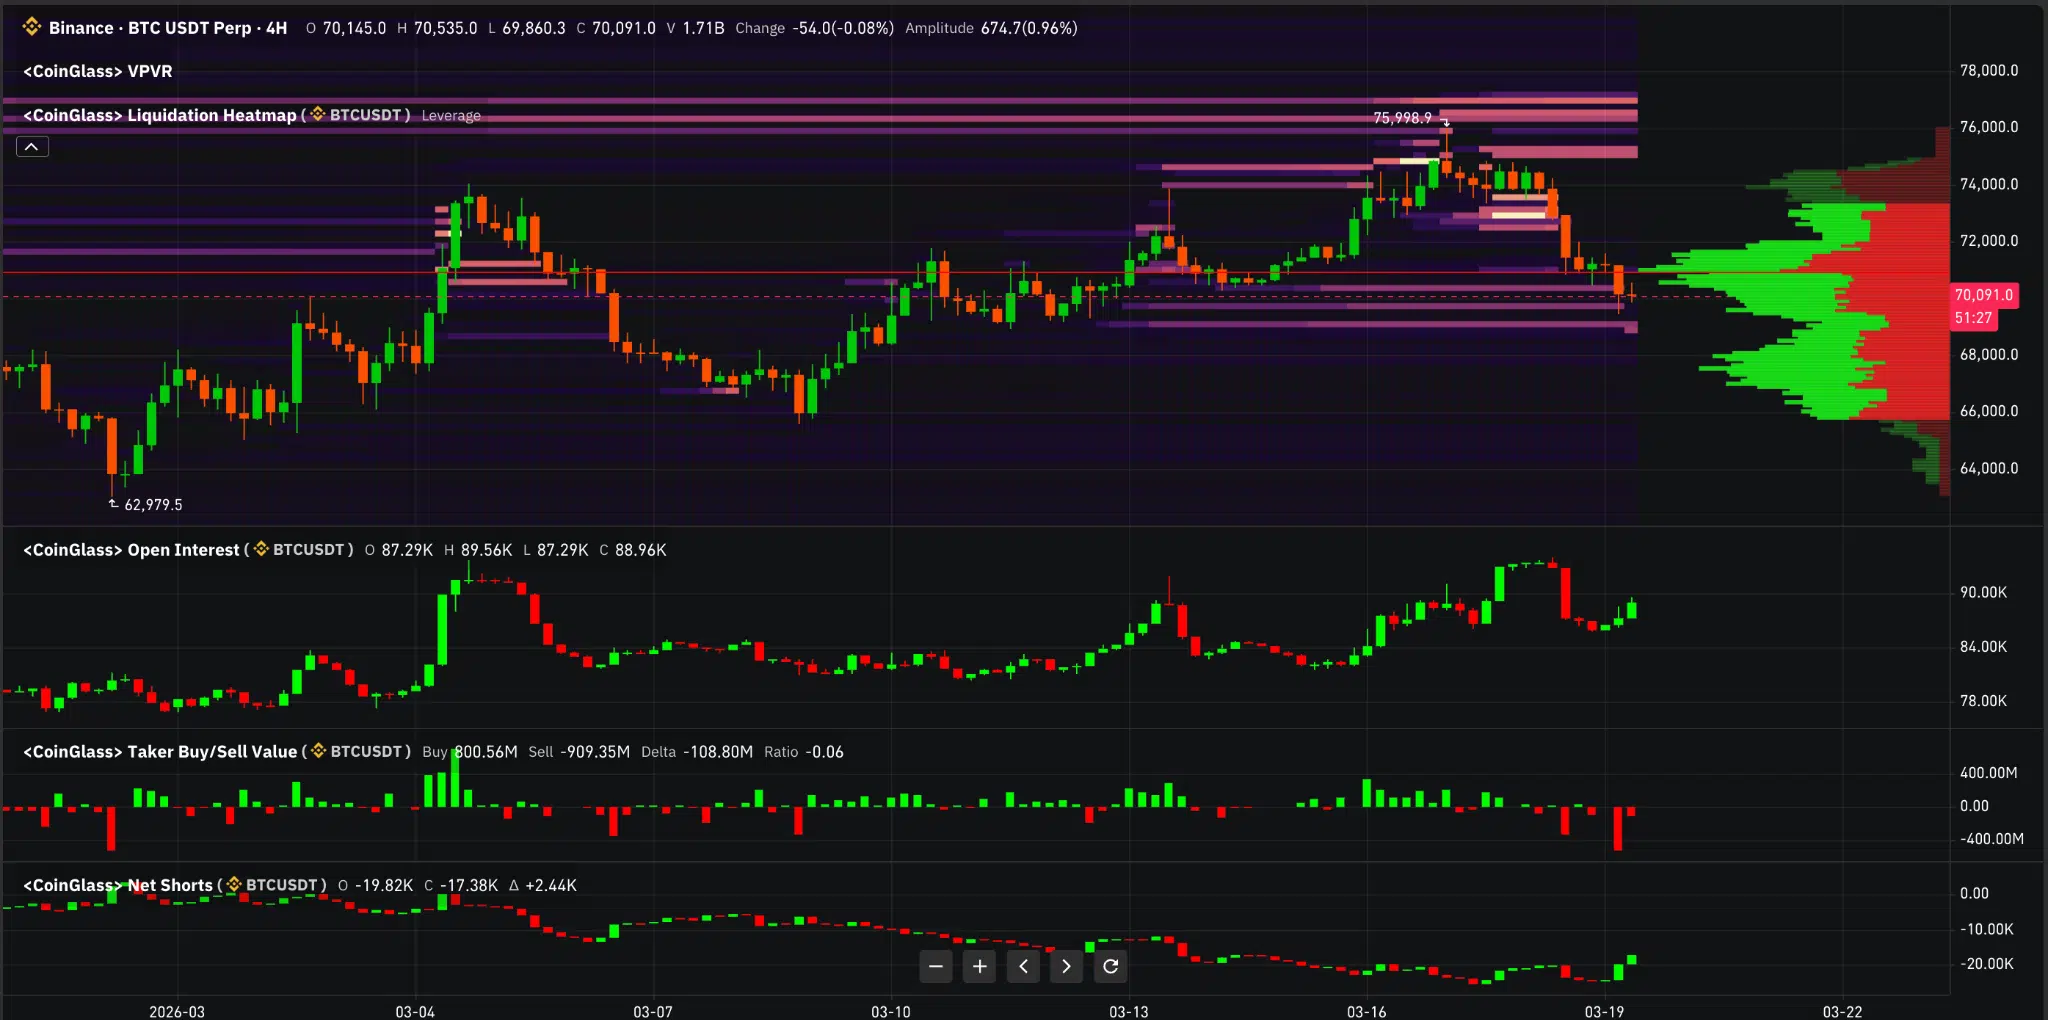Switch to the Leverage view on the heatmap
Viewport: 2048px width, 1020px height.
click(x=453, y=115)
